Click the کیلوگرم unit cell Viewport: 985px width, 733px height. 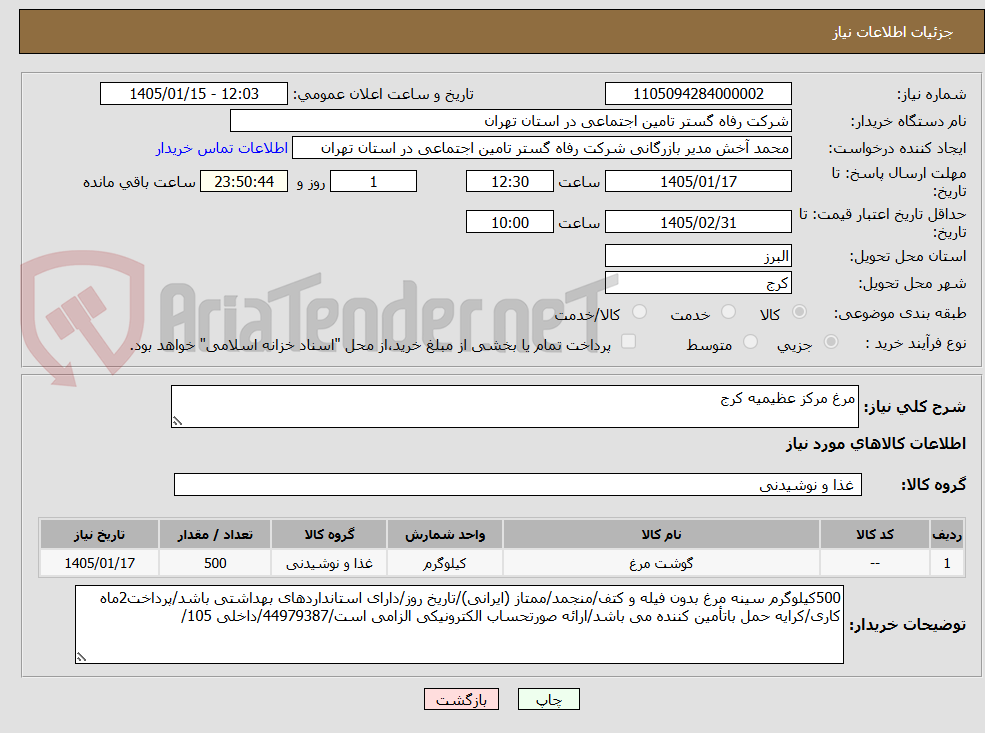point(445,563)
